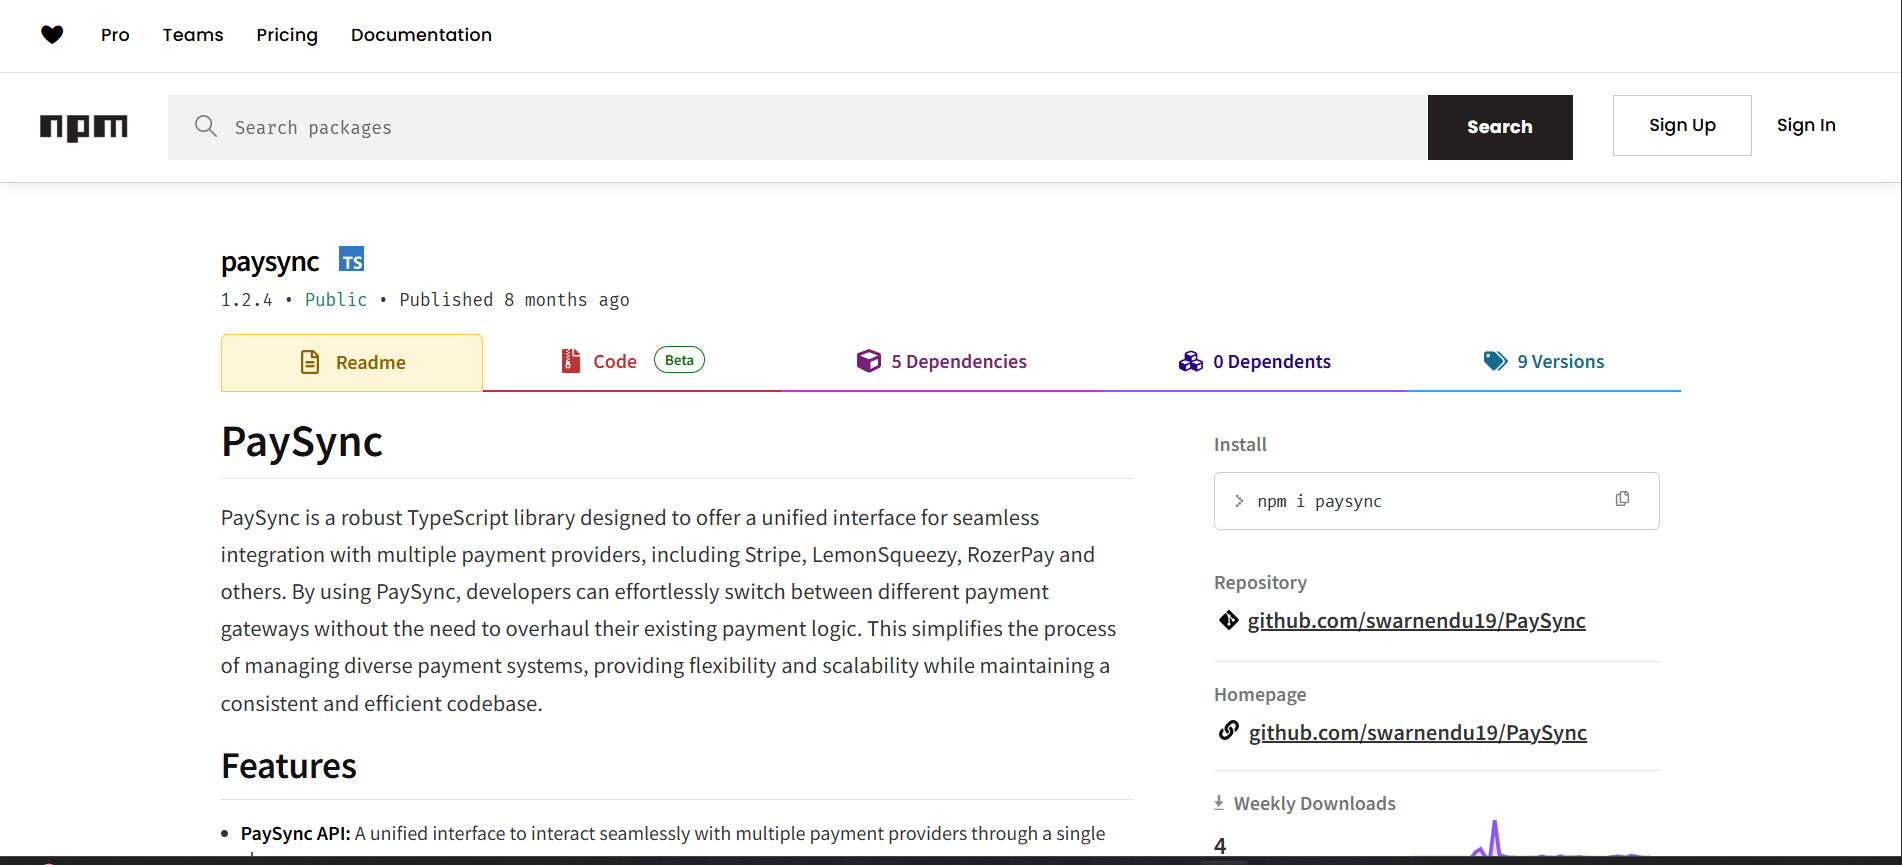Click the Readme document icon
Image resolution: width=1902 pixels, height=865 pixels.
[310, 362]
